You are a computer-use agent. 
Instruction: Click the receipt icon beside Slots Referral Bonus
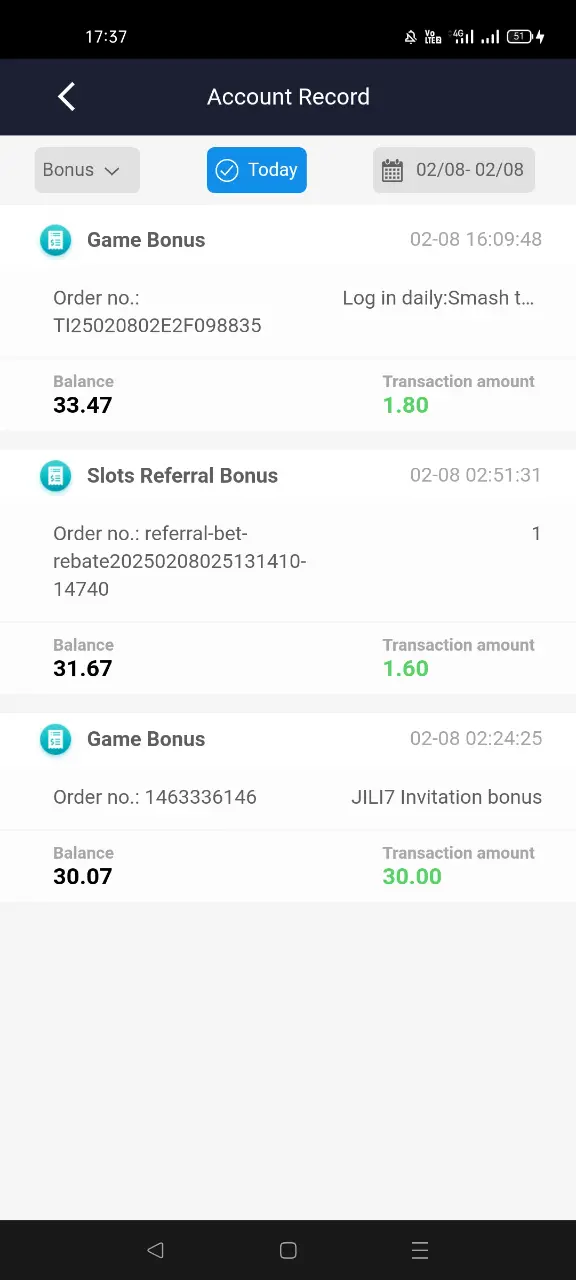tap(55, 476)
